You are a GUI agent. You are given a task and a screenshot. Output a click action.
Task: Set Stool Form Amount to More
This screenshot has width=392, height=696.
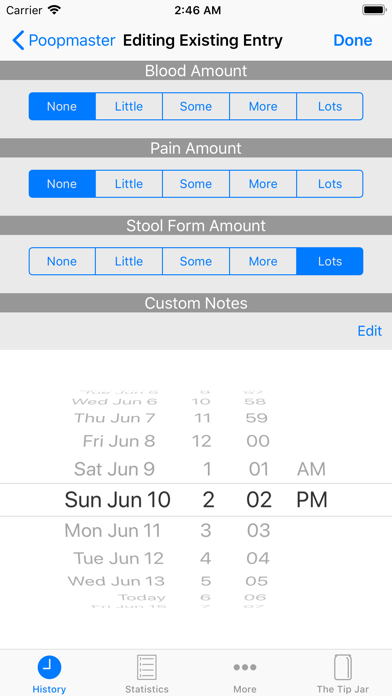coord(263,261)
